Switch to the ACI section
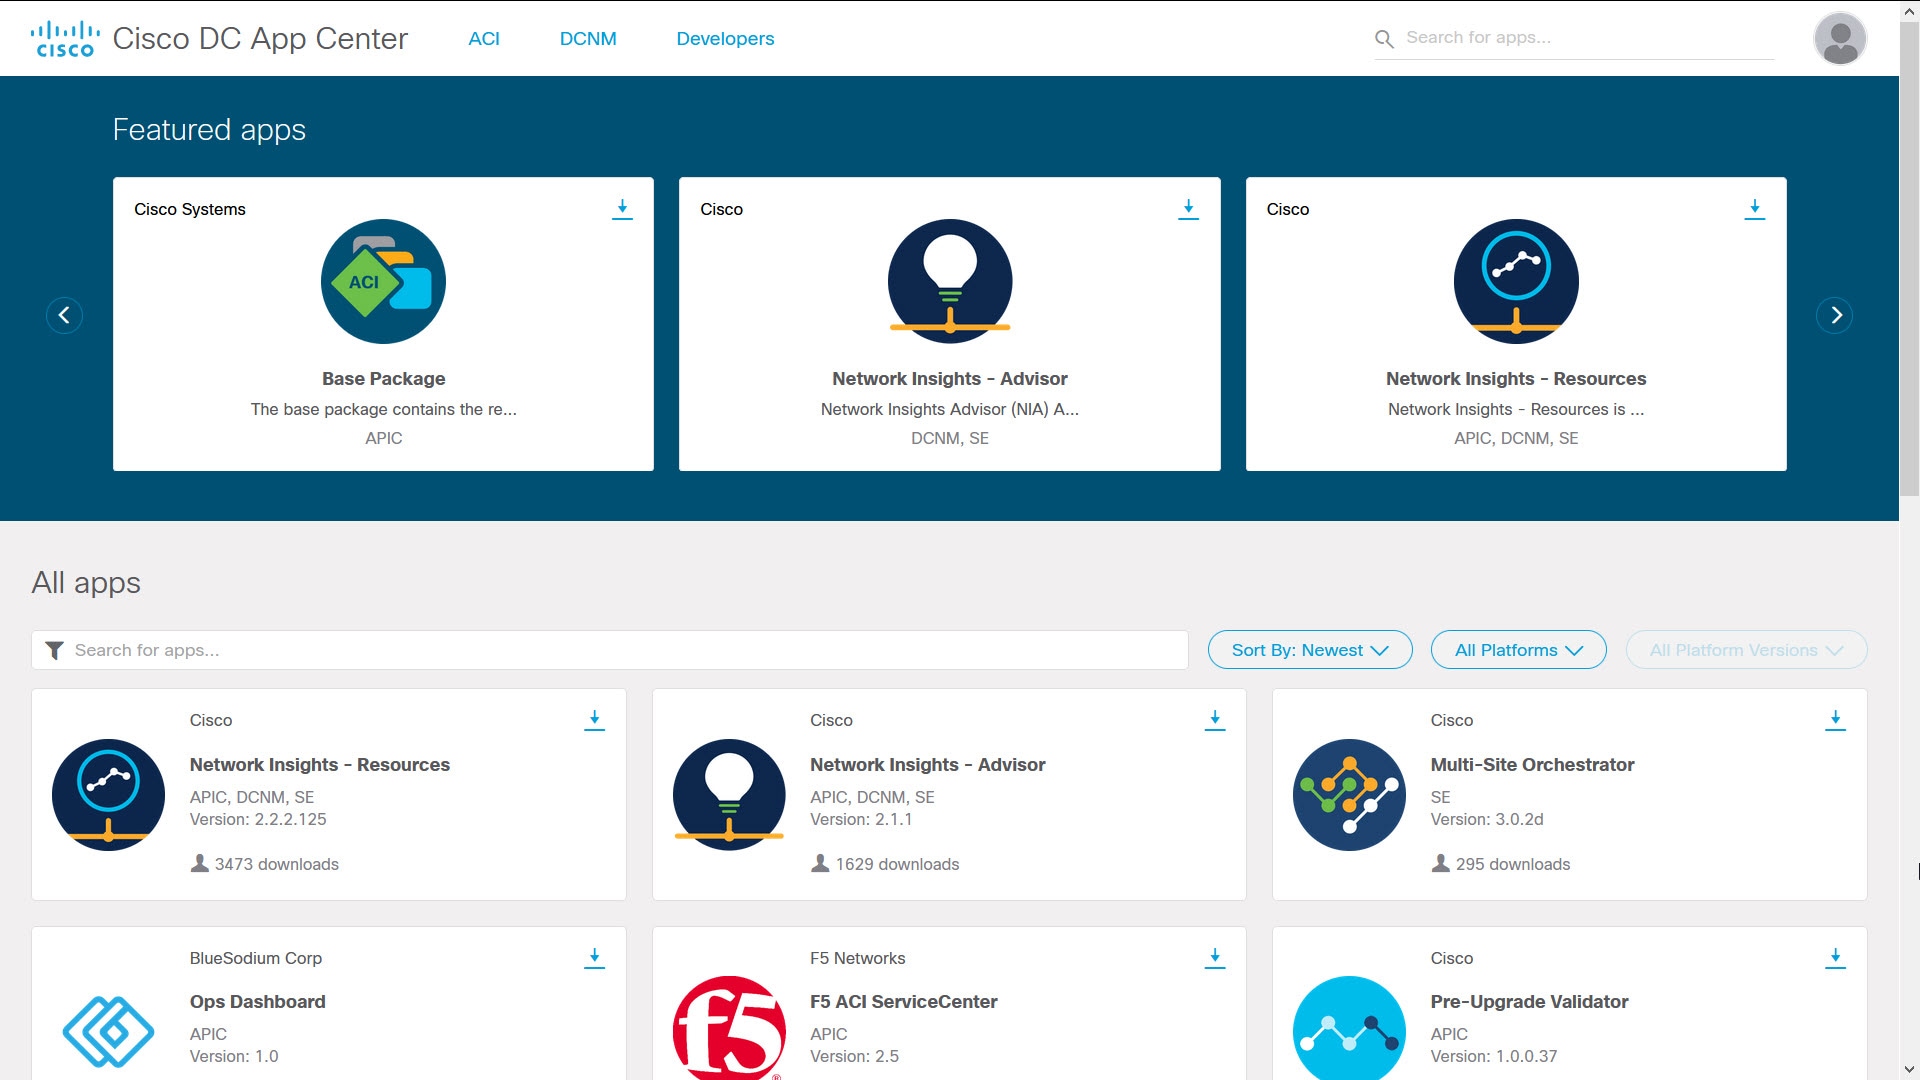The width and height of the screenshot is (1920, 1080). [x=484, y=38]
